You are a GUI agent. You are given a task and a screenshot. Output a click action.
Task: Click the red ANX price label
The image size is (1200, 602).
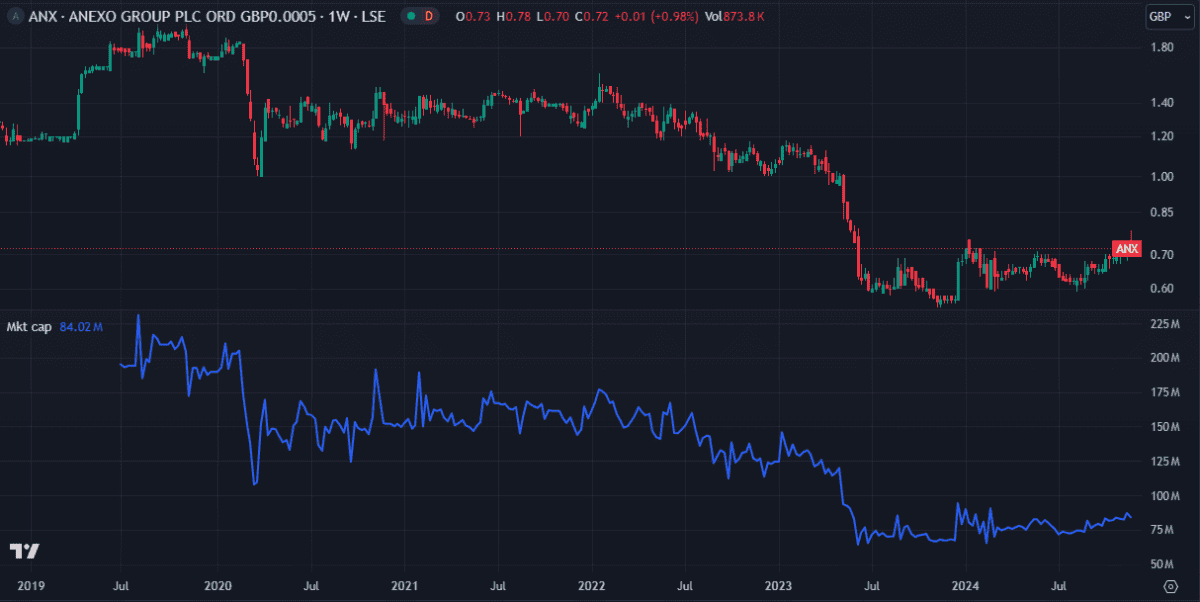click(x=1126, y=248)
